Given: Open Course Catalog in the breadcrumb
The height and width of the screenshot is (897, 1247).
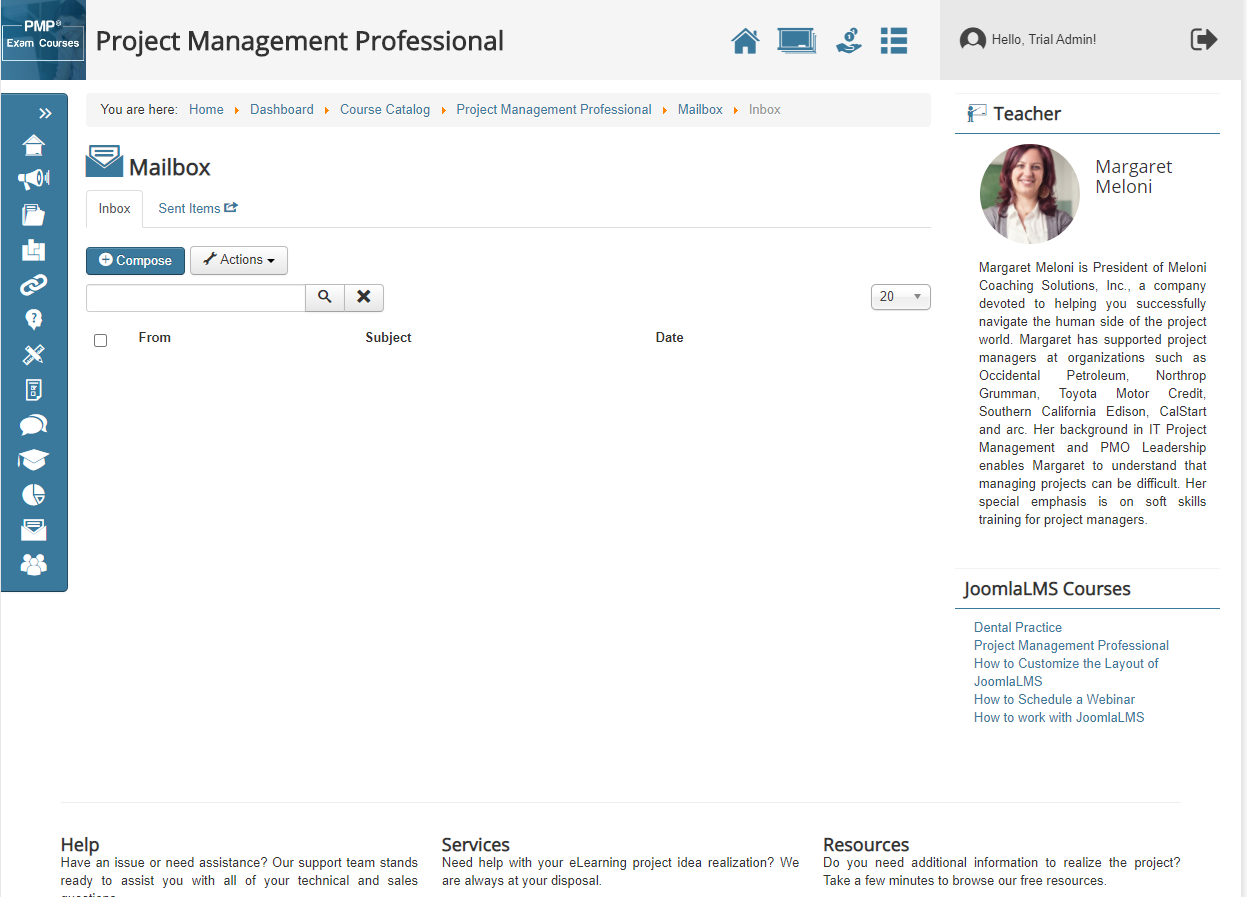Looking at the screenshot, I should click(385, 110).
